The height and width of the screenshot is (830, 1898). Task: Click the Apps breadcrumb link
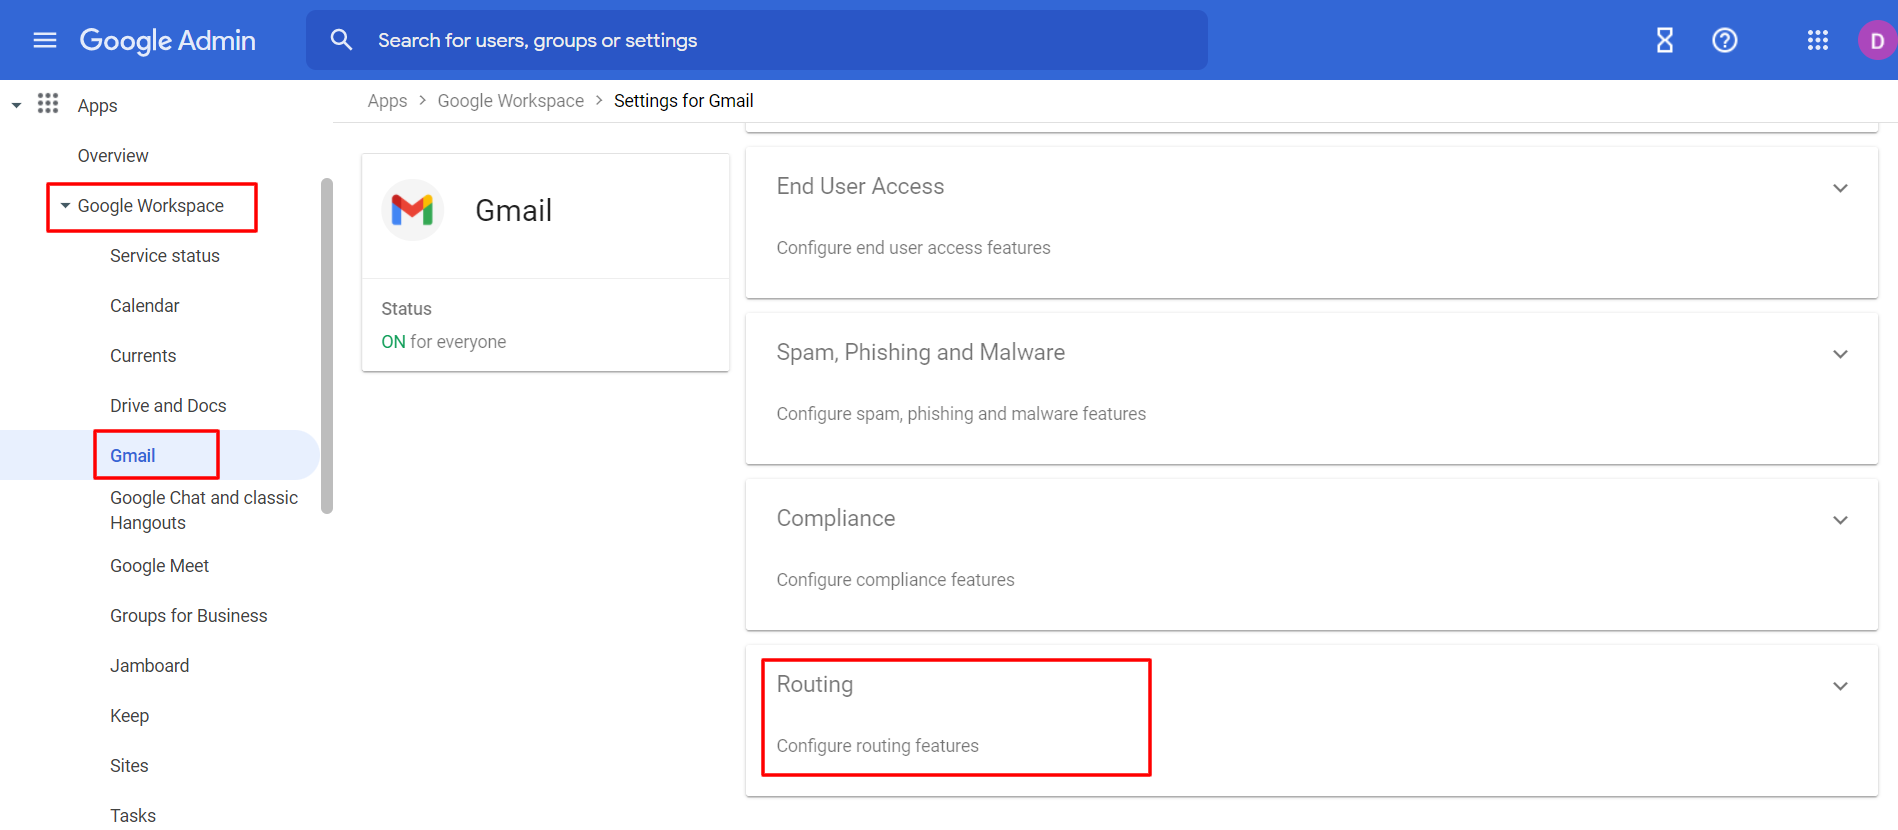click(387, 101)
